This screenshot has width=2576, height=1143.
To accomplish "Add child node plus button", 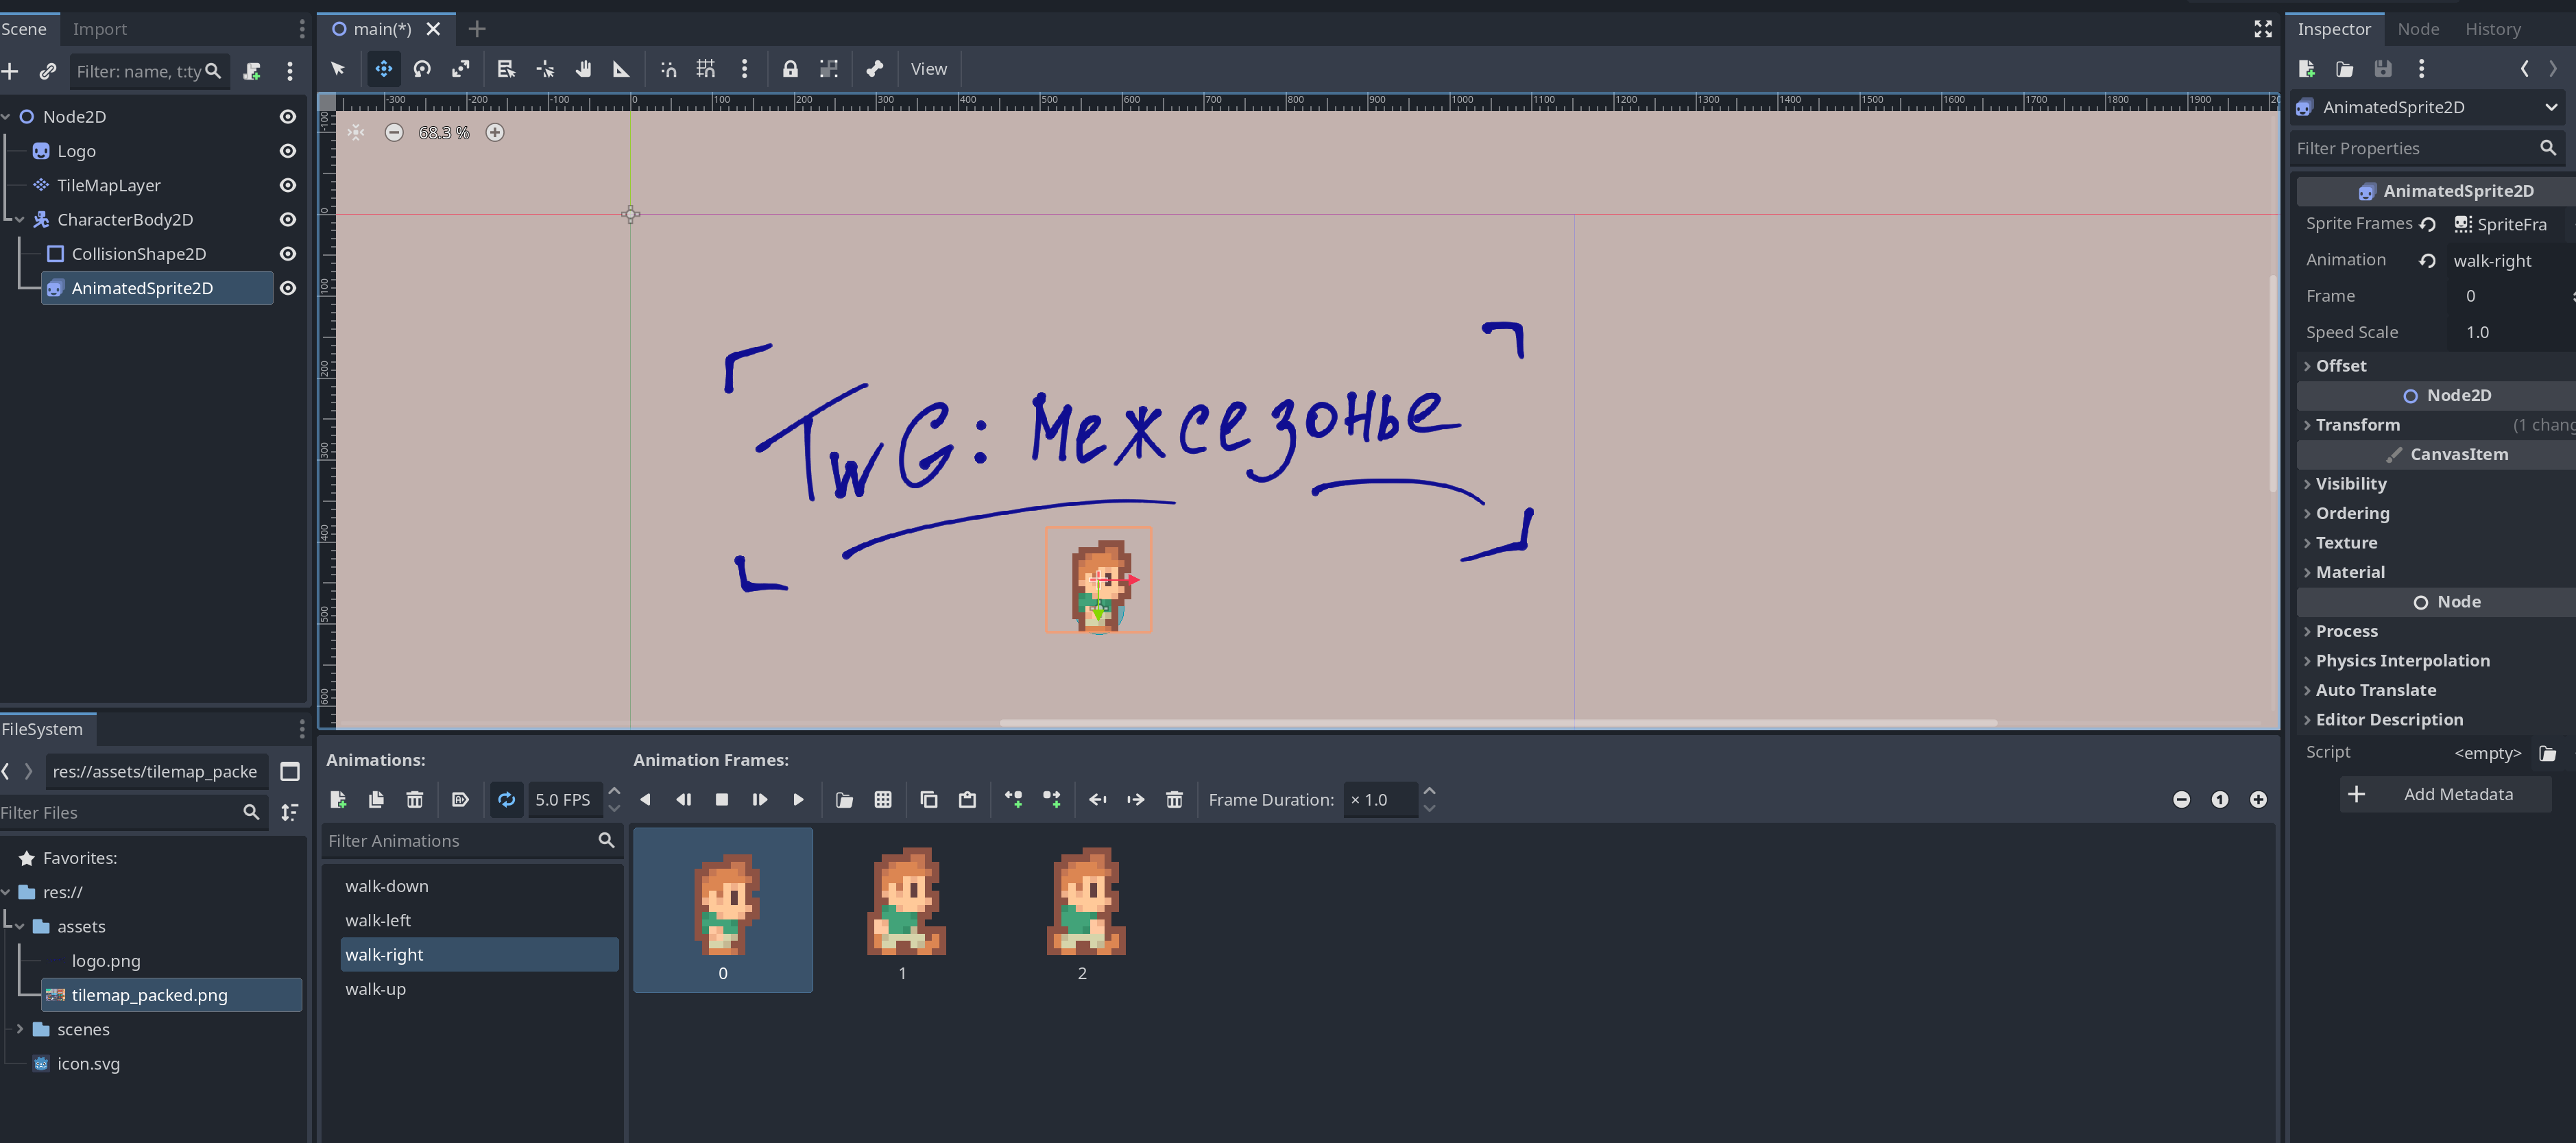I will (10, 71).
